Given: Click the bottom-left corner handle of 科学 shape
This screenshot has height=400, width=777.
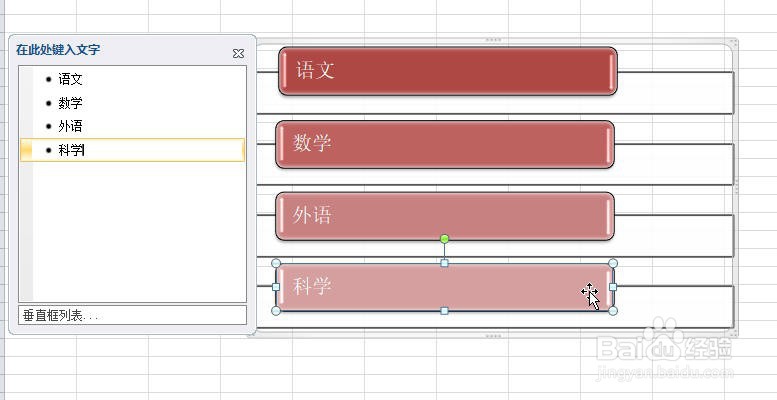Looking at the screenshot, I should pyautogui.click(x=277, y=311).
